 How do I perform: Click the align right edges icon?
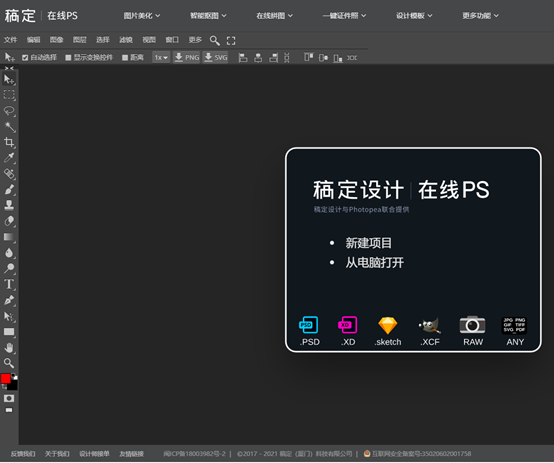point(274,58)
